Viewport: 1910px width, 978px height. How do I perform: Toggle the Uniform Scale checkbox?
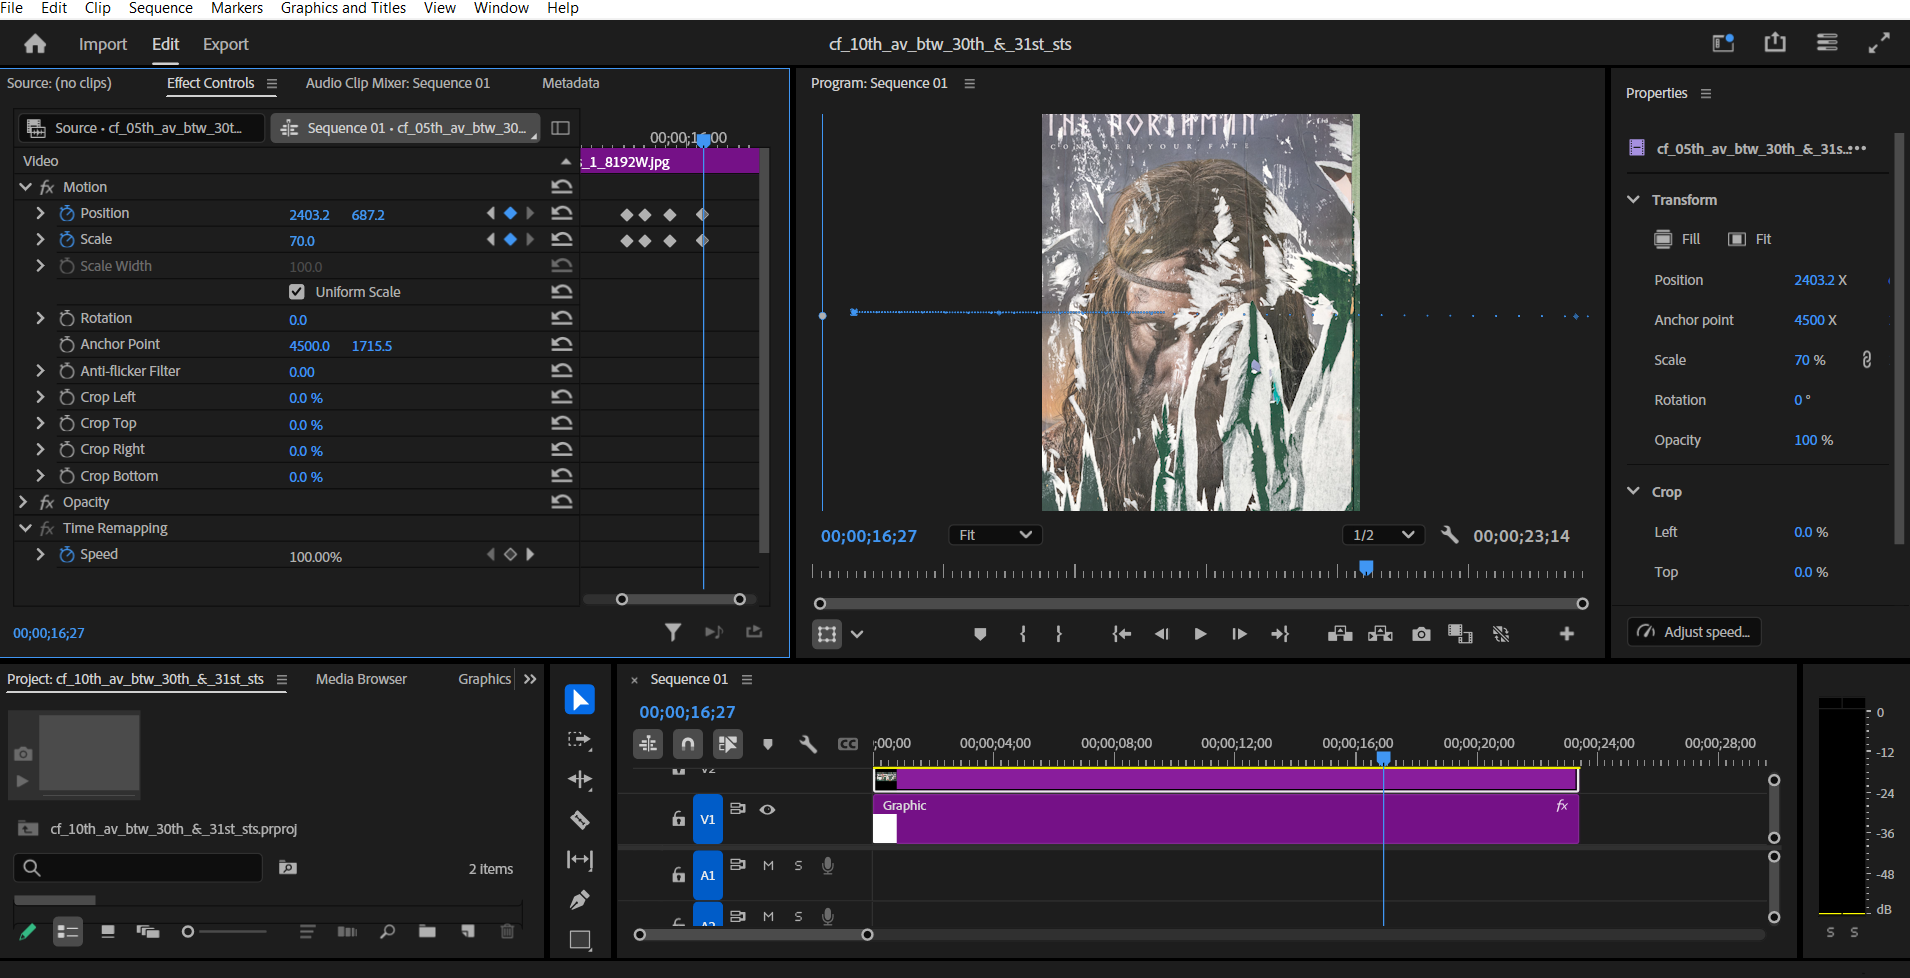[x=297, y=291]
